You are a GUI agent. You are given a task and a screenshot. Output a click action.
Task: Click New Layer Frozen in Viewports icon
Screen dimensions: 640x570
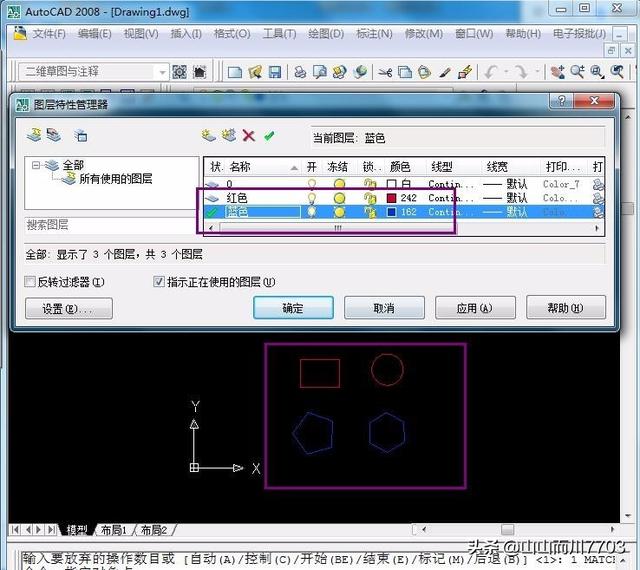pos(229,135)
